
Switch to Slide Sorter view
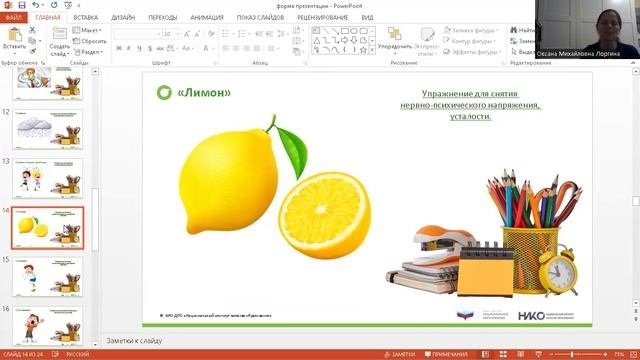(503, 354)
